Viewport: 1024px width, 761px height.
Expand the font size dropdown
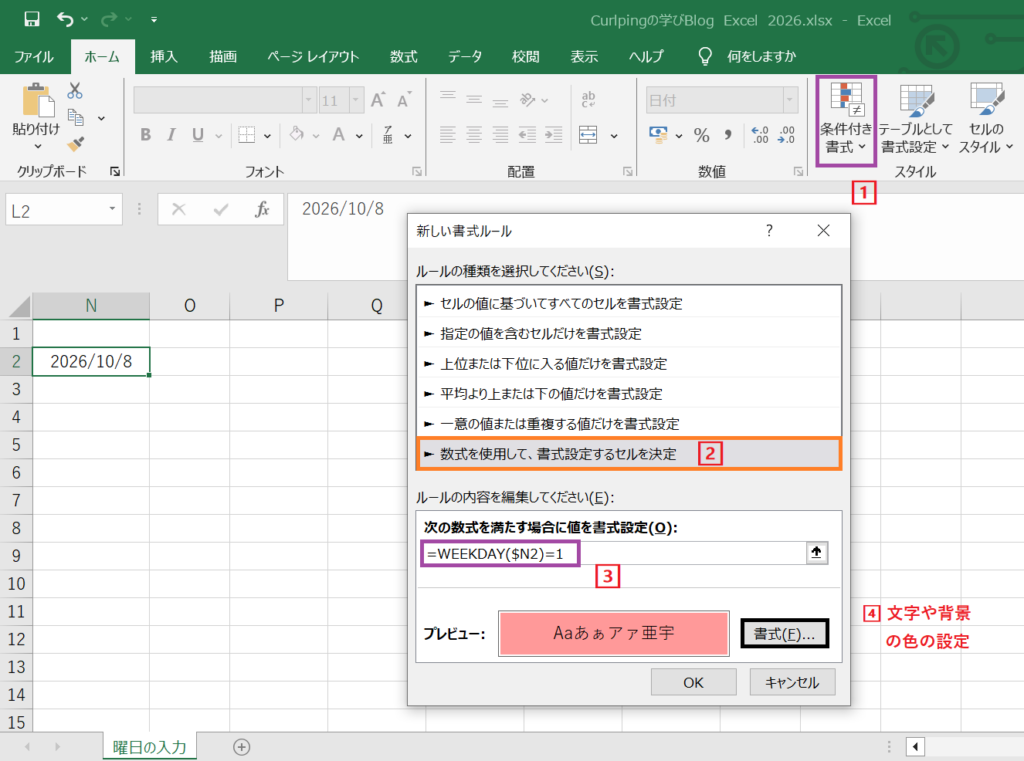pyautogui.click(x=356, y=101)
